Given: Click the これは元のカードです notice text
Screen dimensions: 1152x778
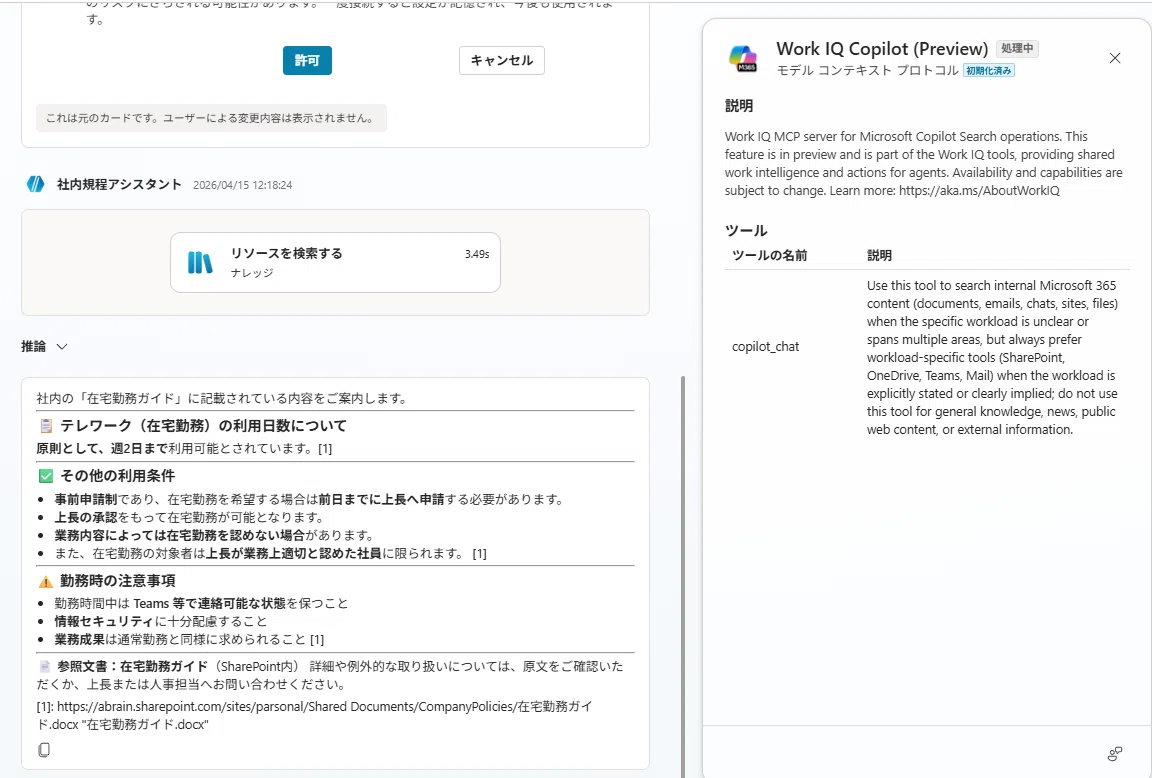Looking at the screenshot, I should pyautogui.click(x=211, y=118).
